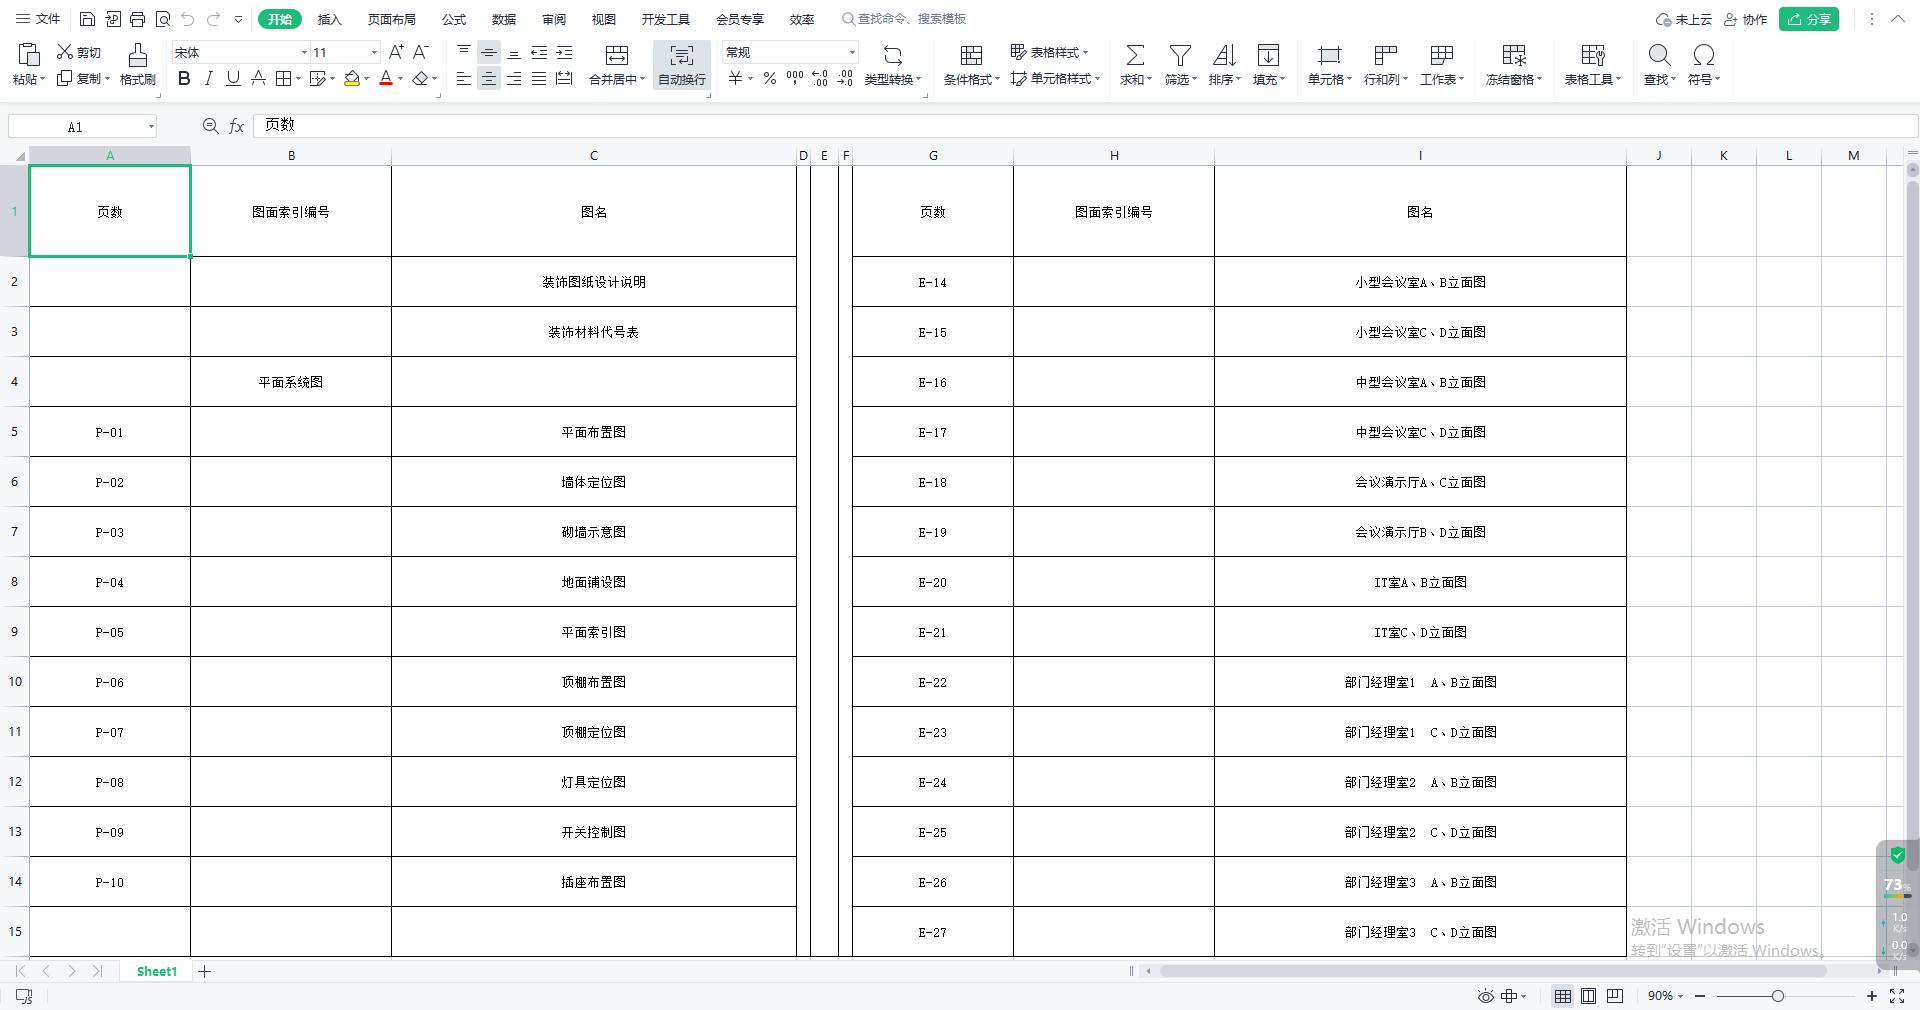The height and width of the screenshot is (1010, 1920).
Task: Toggle underline formatting
Action: [233, 79]
